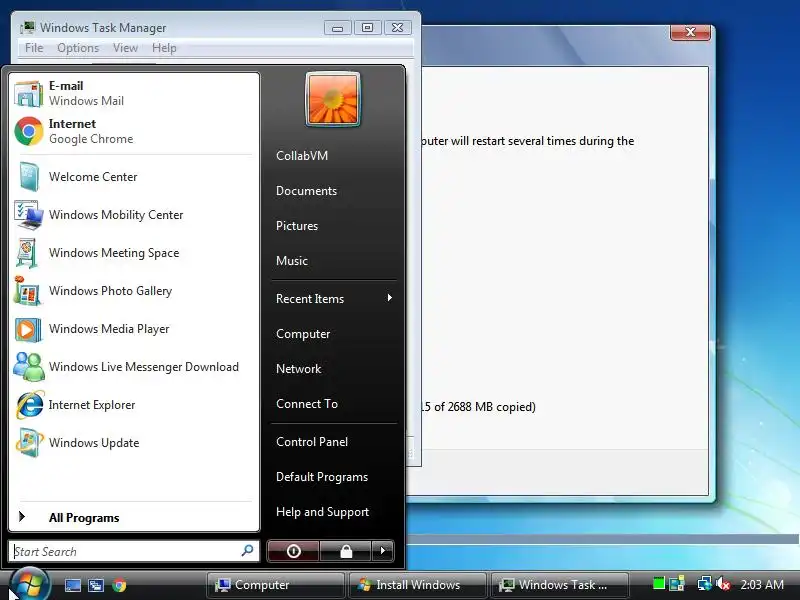The image size is (800, 600).
Task: Click the Windows Sidebar tray icon
Action: 677,583
